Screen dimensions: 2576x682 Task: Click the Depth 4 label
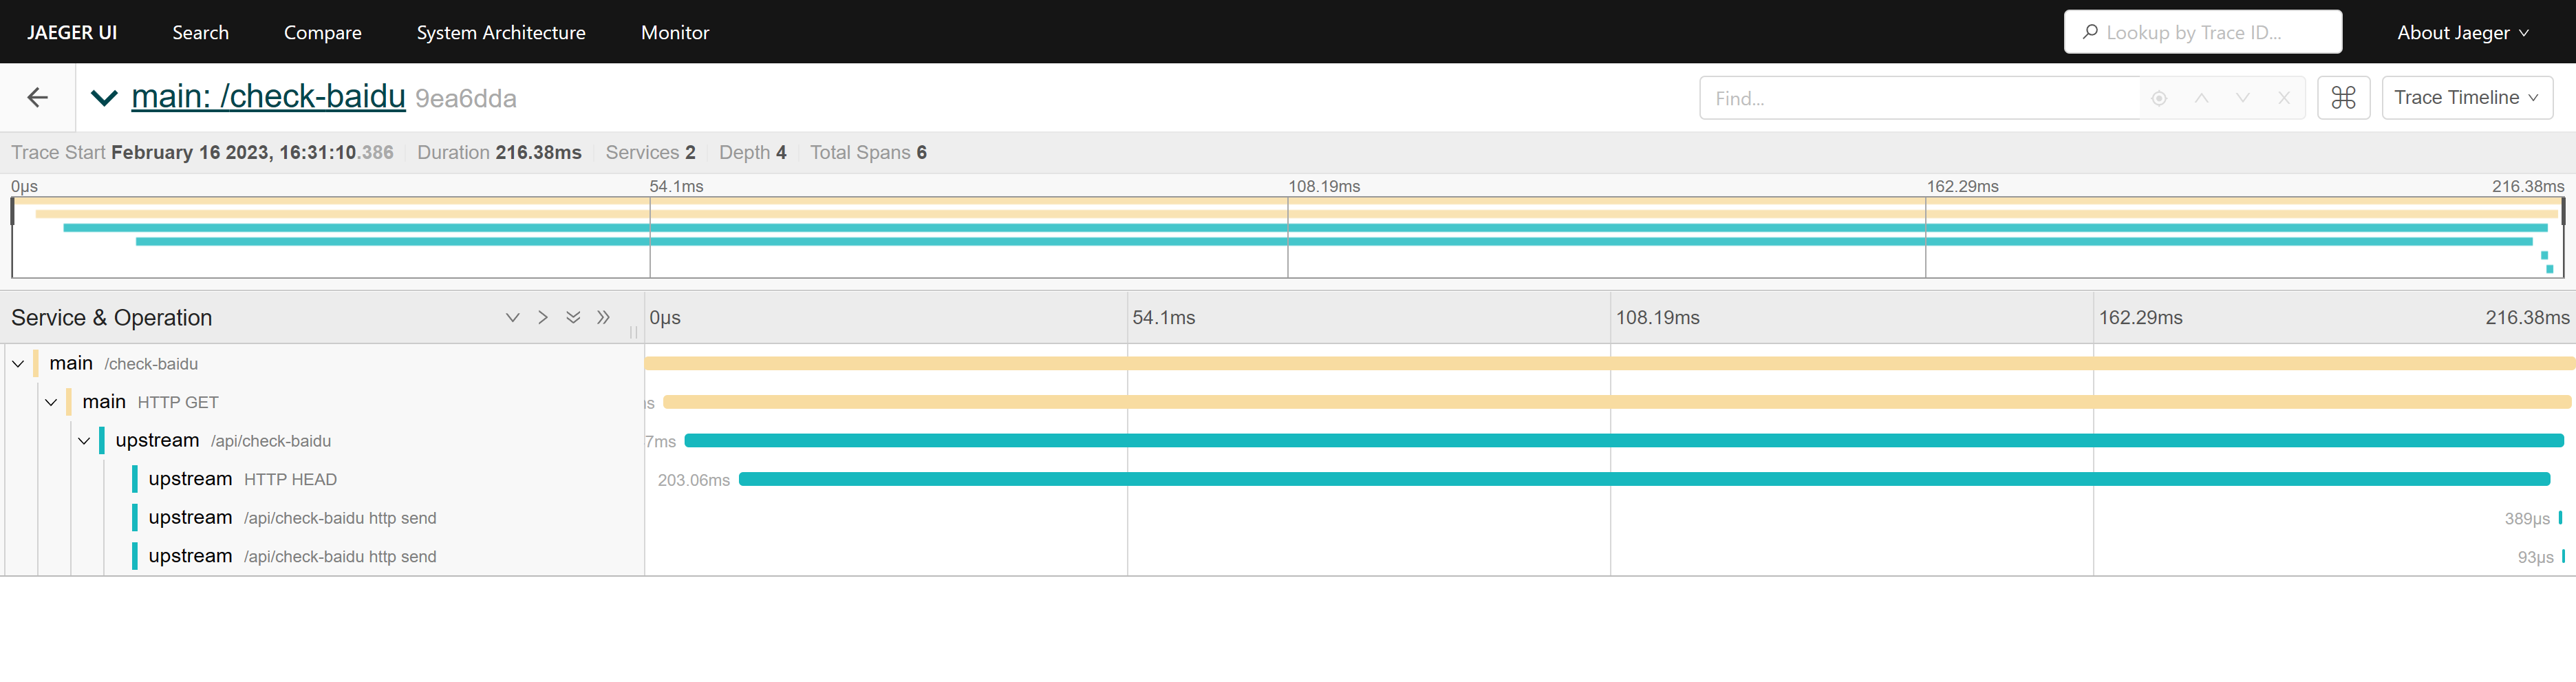click(752, 152)
